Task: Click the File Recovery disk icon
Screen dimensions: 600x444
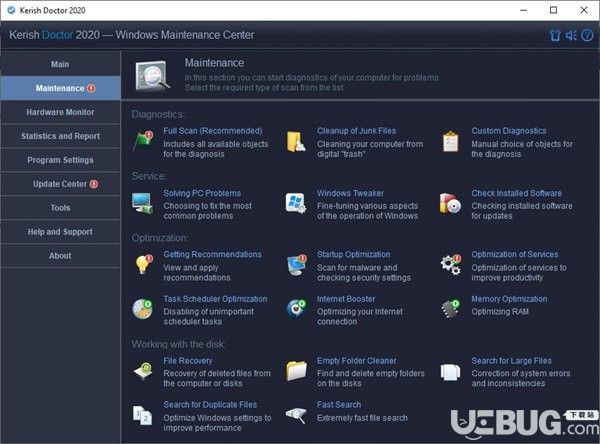Action: point(143,371)
